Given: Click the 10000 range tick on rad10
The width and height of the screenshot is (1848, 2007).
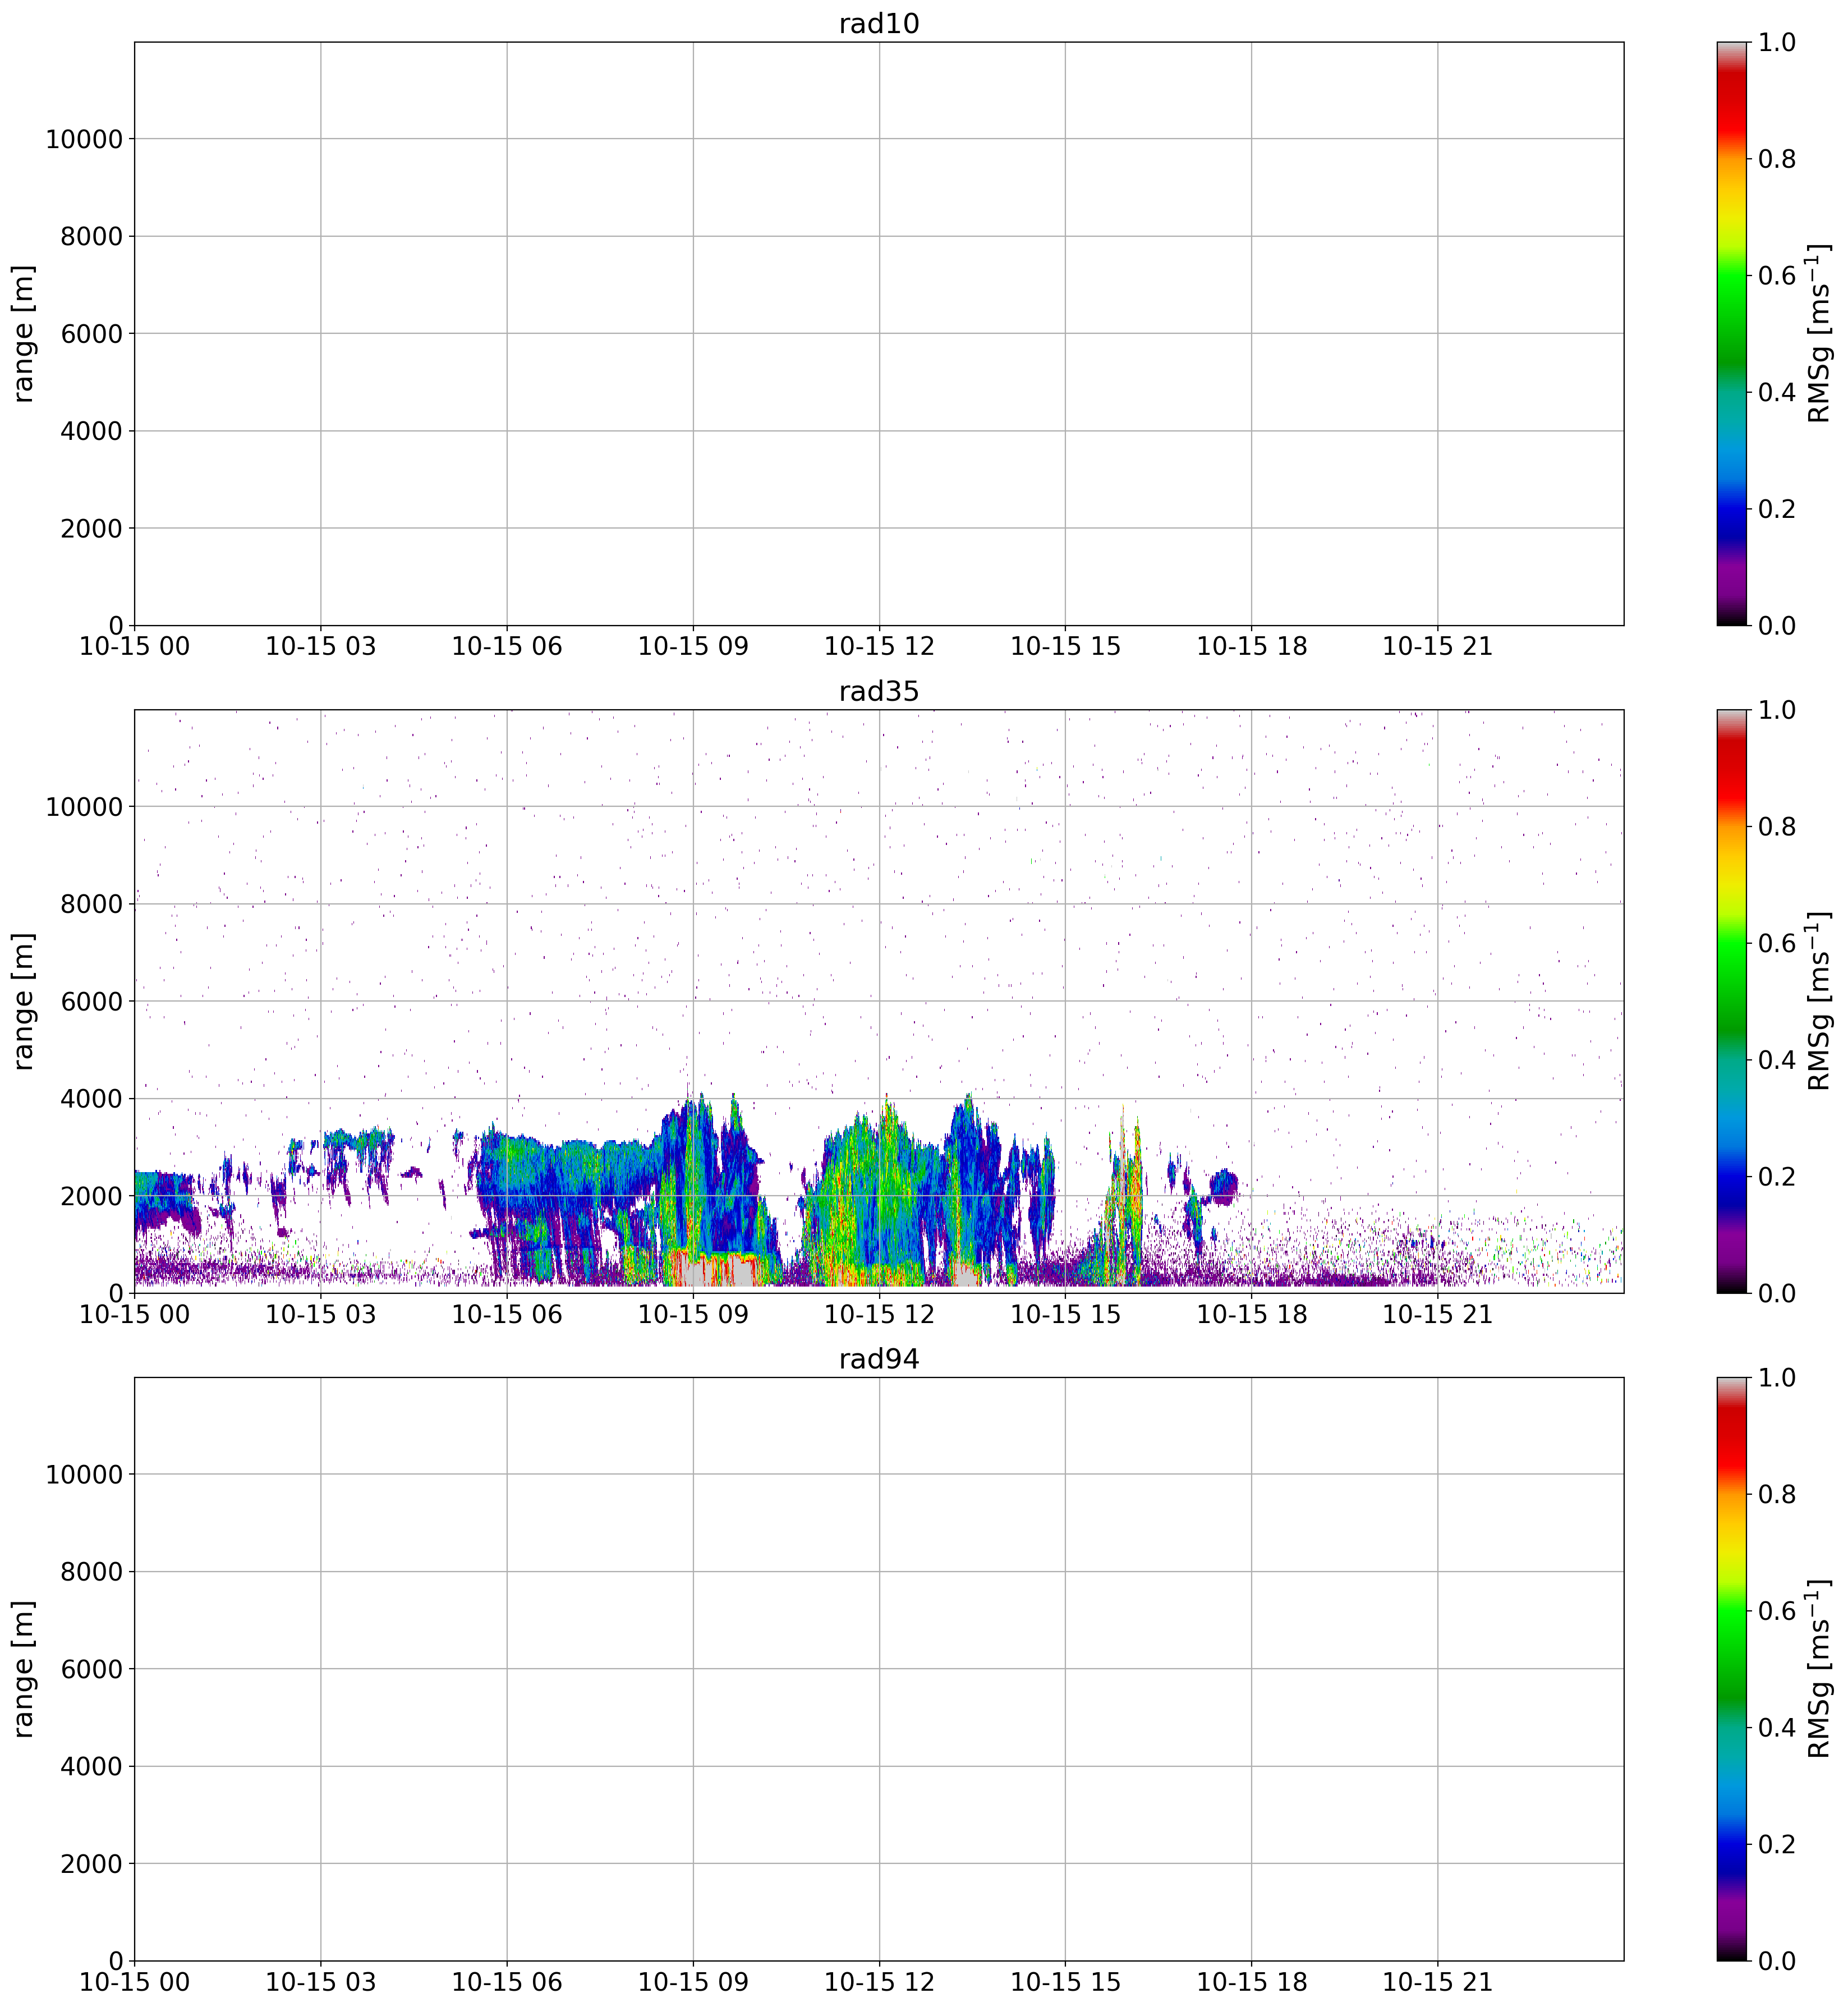Looking at the screenshot, I should 84,140.
